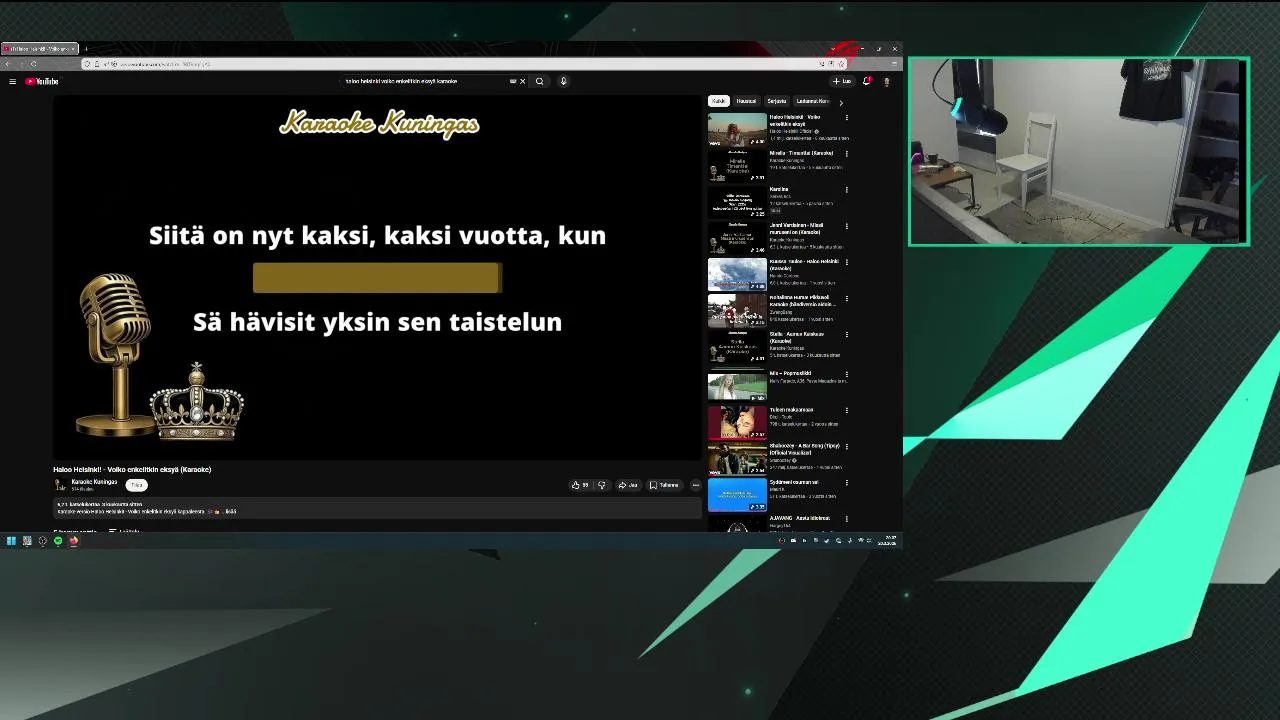This screenshot has width=1280, height=720.
Task: Clear the YouTube search box text
Action: 522,81
